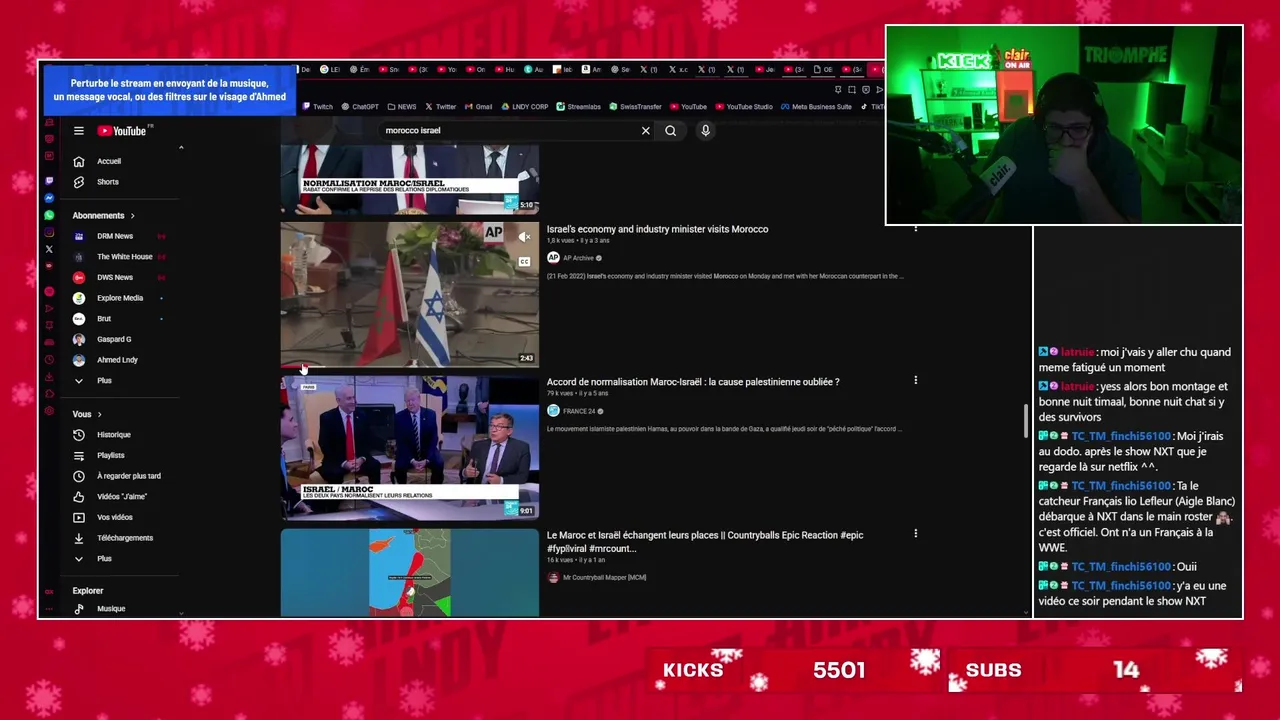Open the Normalisation Maroc/Israël video thumbnail

pos(409,179)
